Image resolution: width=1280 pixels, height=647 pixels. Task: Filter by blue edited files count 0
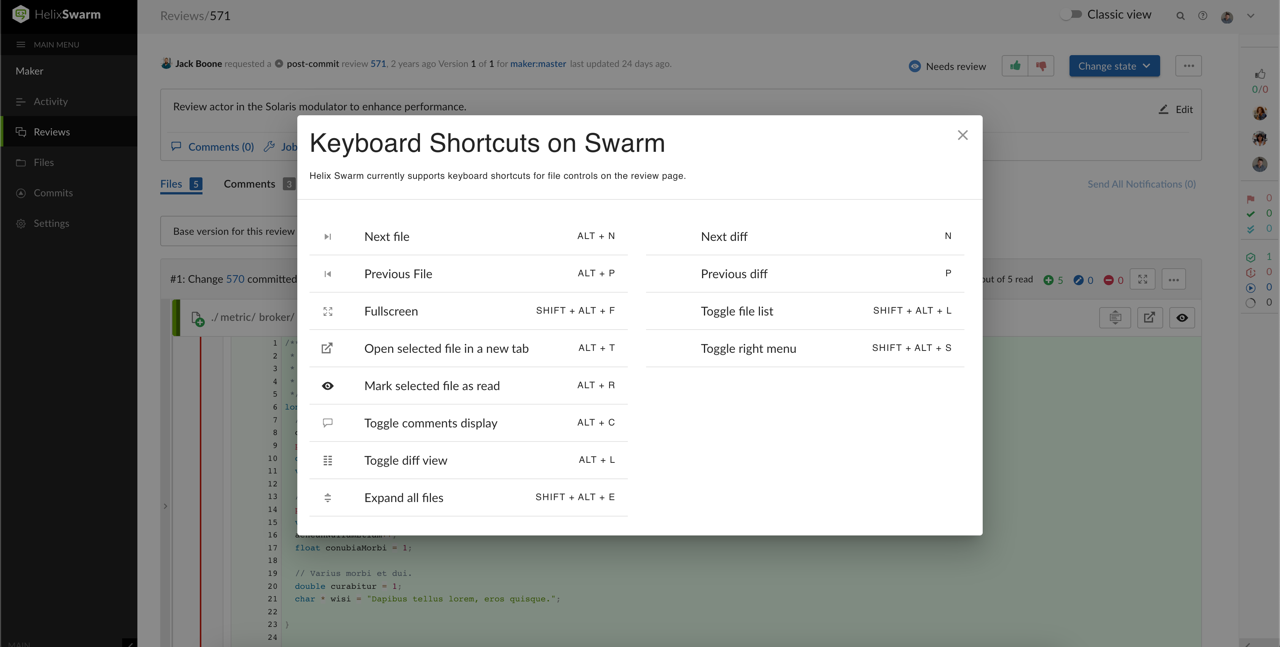1083,280
